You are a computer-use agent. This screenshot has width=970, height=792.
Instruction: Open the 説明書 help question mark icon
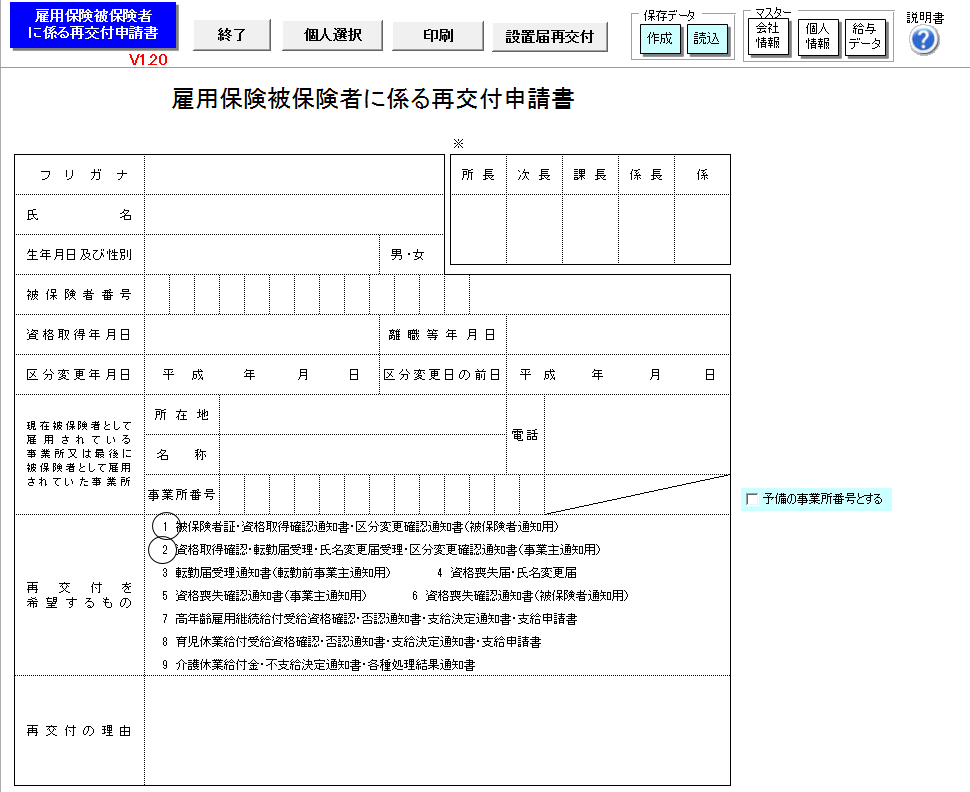[x=924, y=41]
